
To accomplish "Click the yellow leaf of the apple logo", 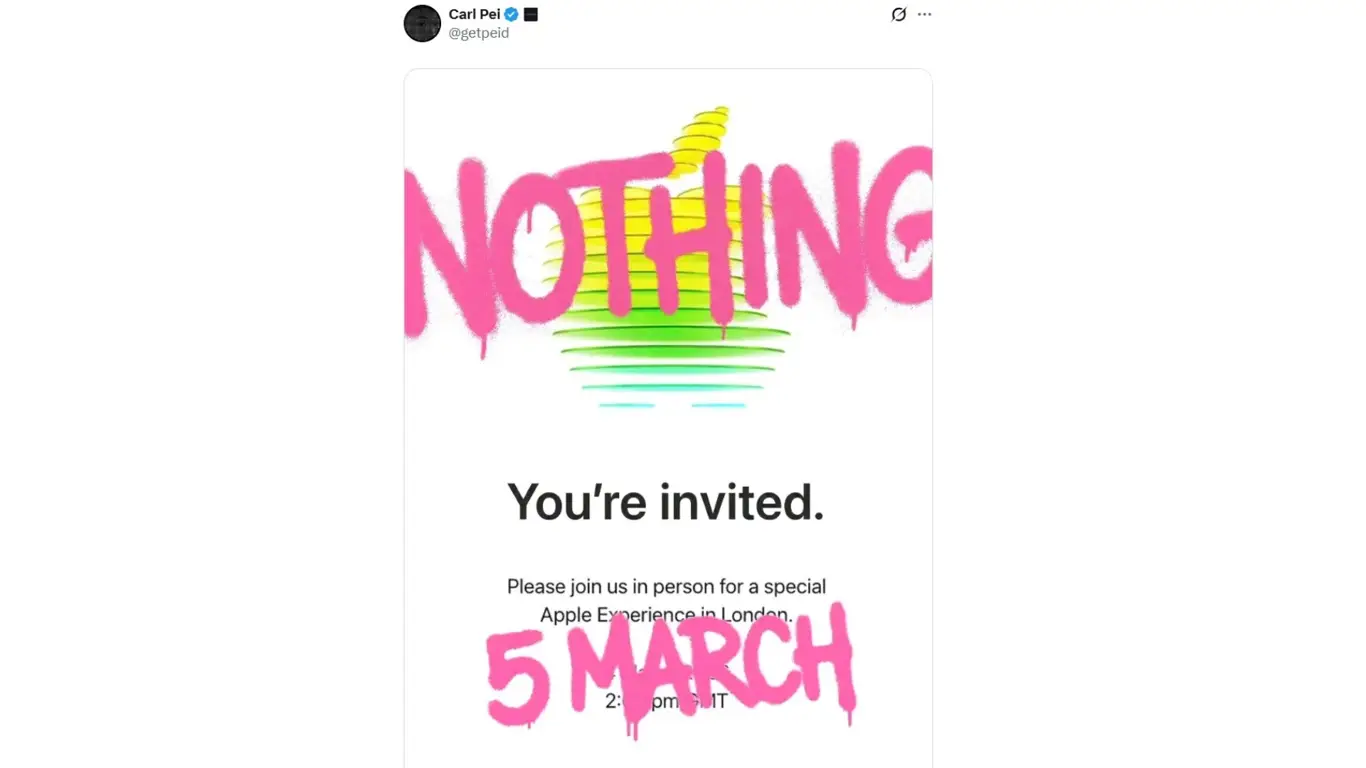I will click(x=705, y=135).
